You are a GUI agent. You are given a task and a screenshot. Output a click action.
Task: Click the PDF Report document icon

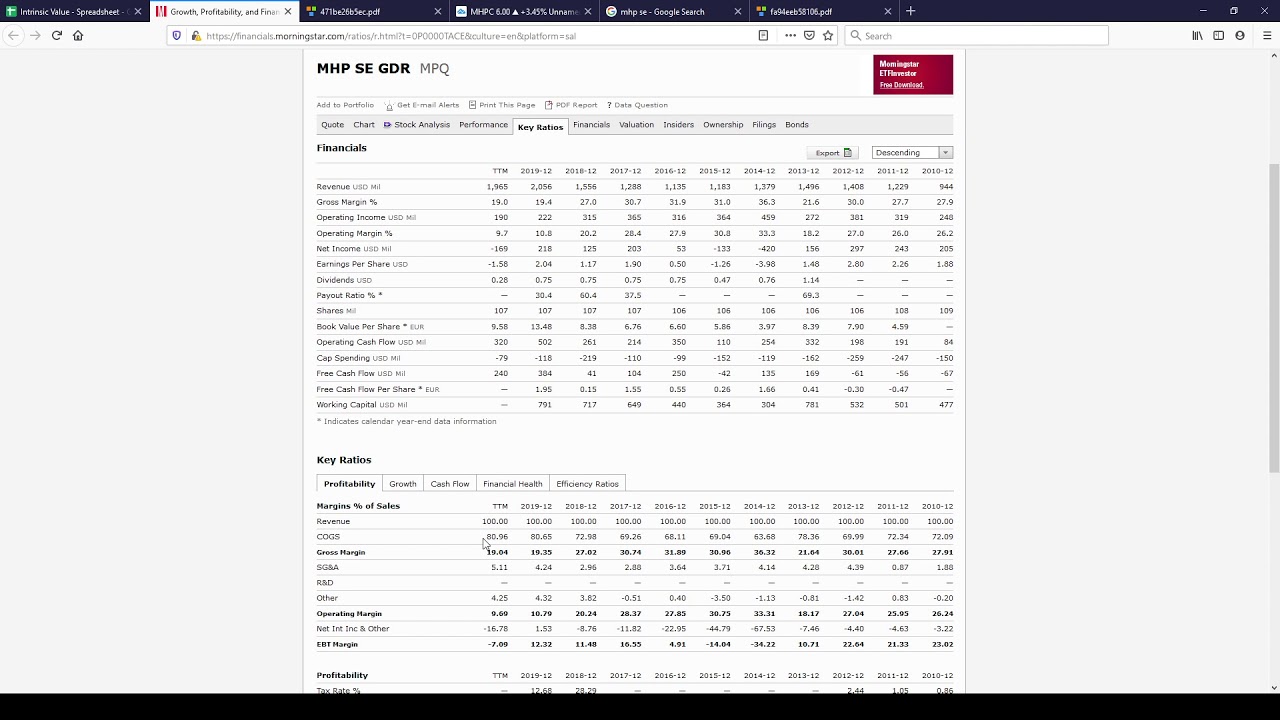[x=548, y=105]
